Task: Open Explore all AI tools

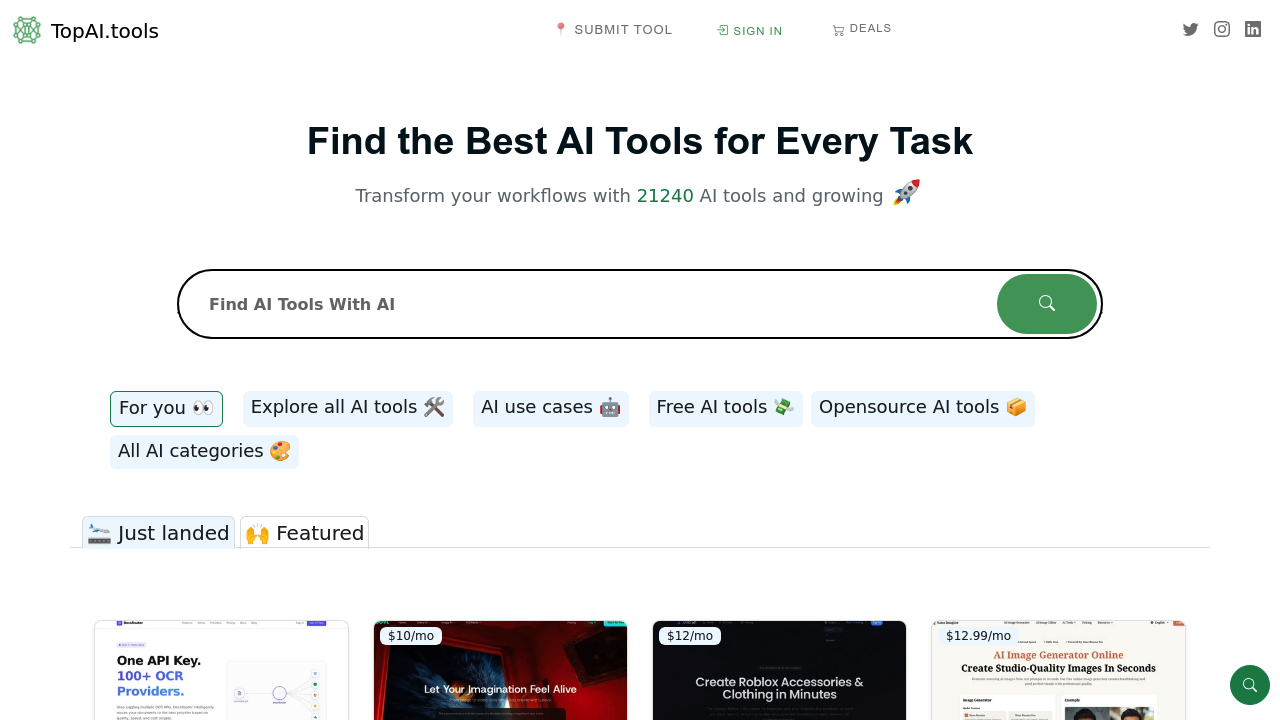Action: 347,407
